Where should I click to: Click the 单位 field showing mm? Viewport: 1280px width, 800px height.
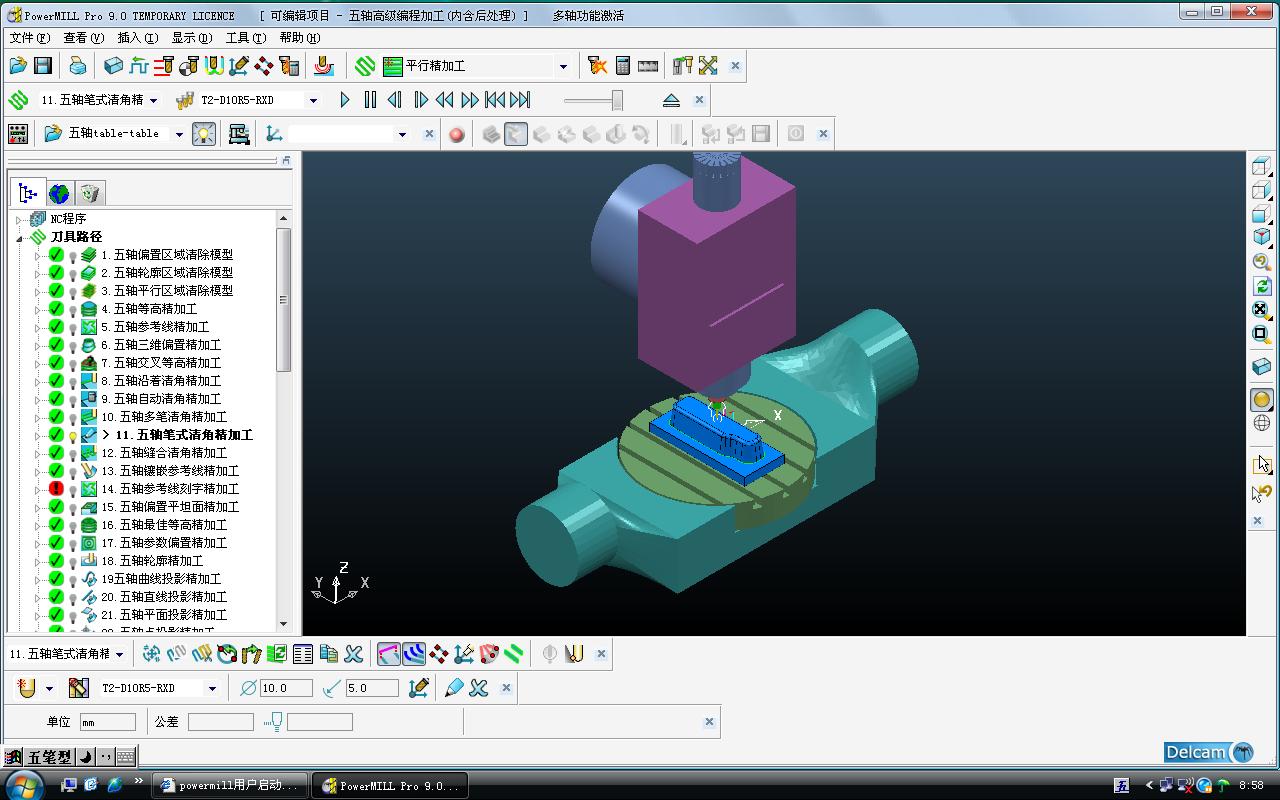point(107,722)
